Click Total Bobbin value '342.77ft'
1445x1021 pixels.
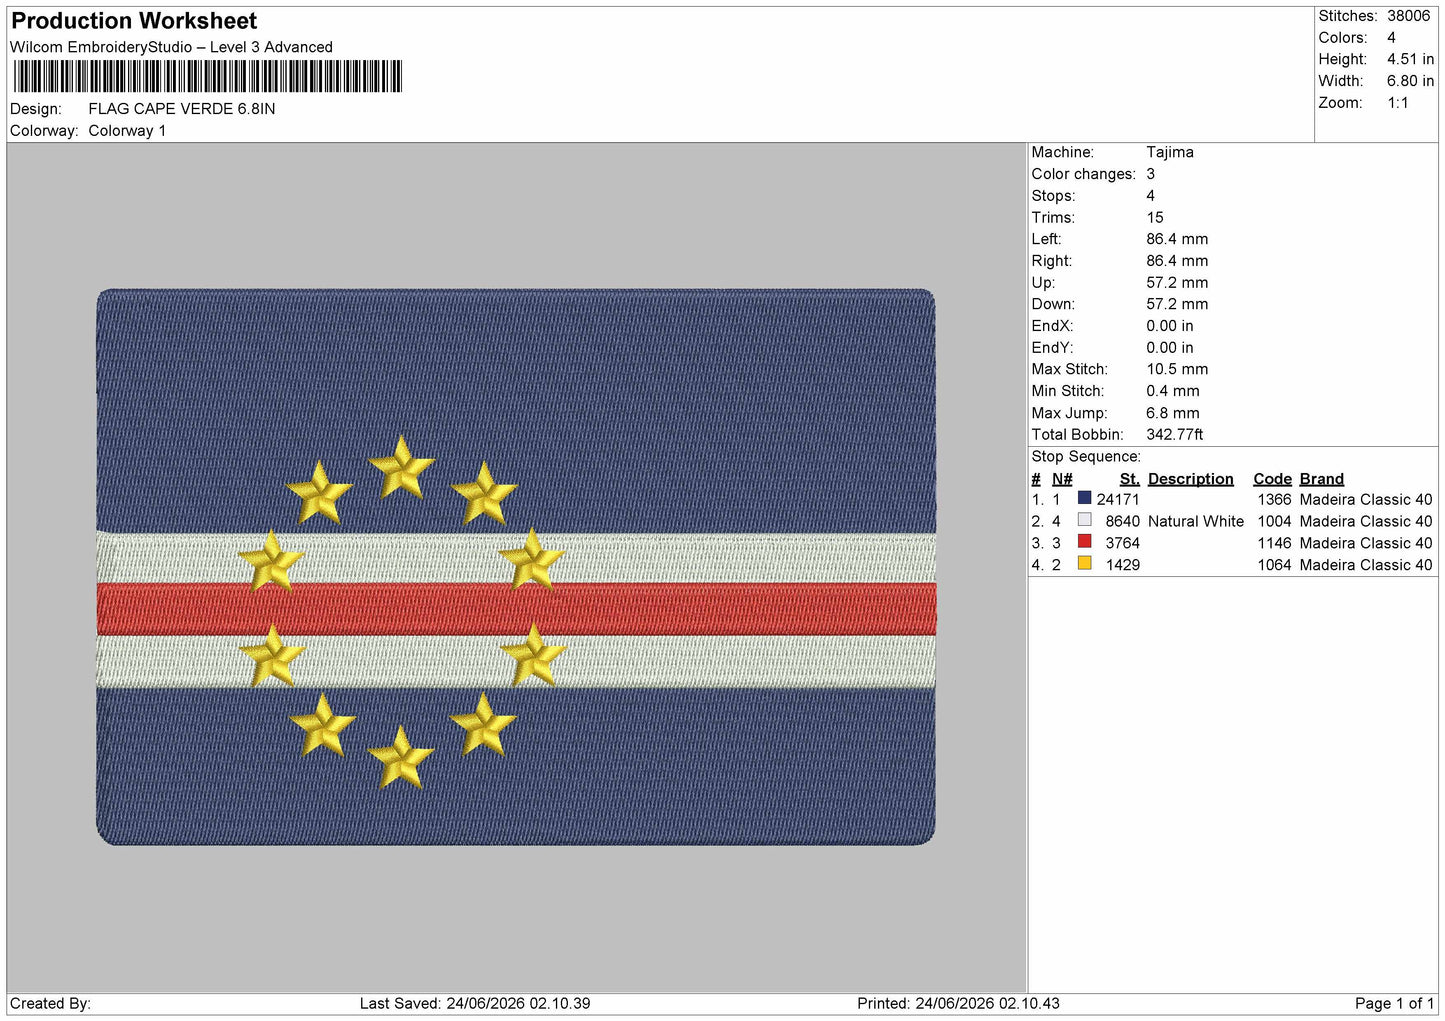[x=1175, y=435]
